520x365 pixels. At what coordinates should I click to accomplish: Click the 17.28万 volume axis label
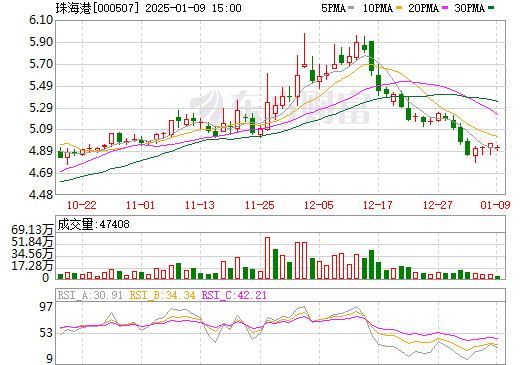tap(32, 266)
